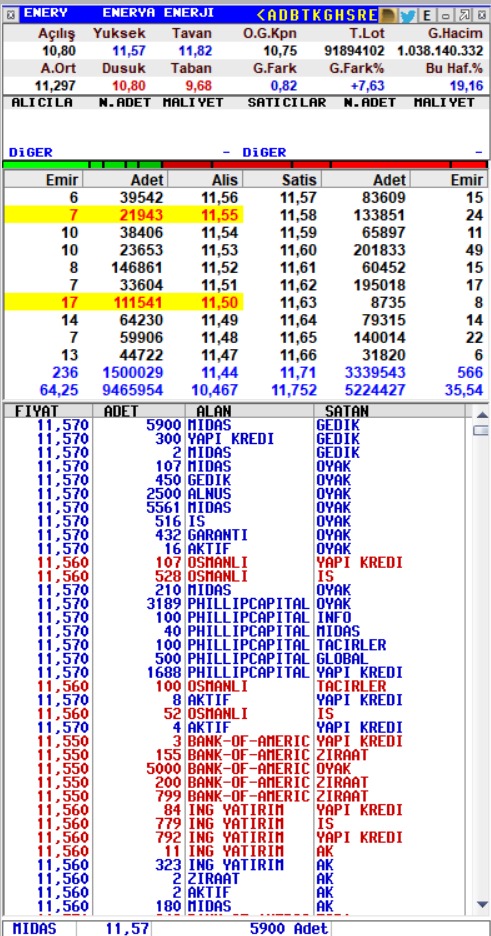Screen dimensions: 491x936
Task: Click MIDAS in bottom status bar
Action: coord(35,929)
